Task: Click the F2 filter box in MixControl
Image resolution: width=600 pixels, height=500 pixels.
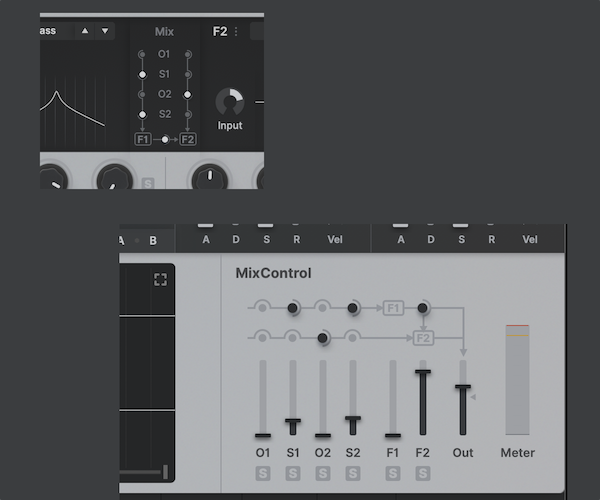Action: [x=423, y=338]
